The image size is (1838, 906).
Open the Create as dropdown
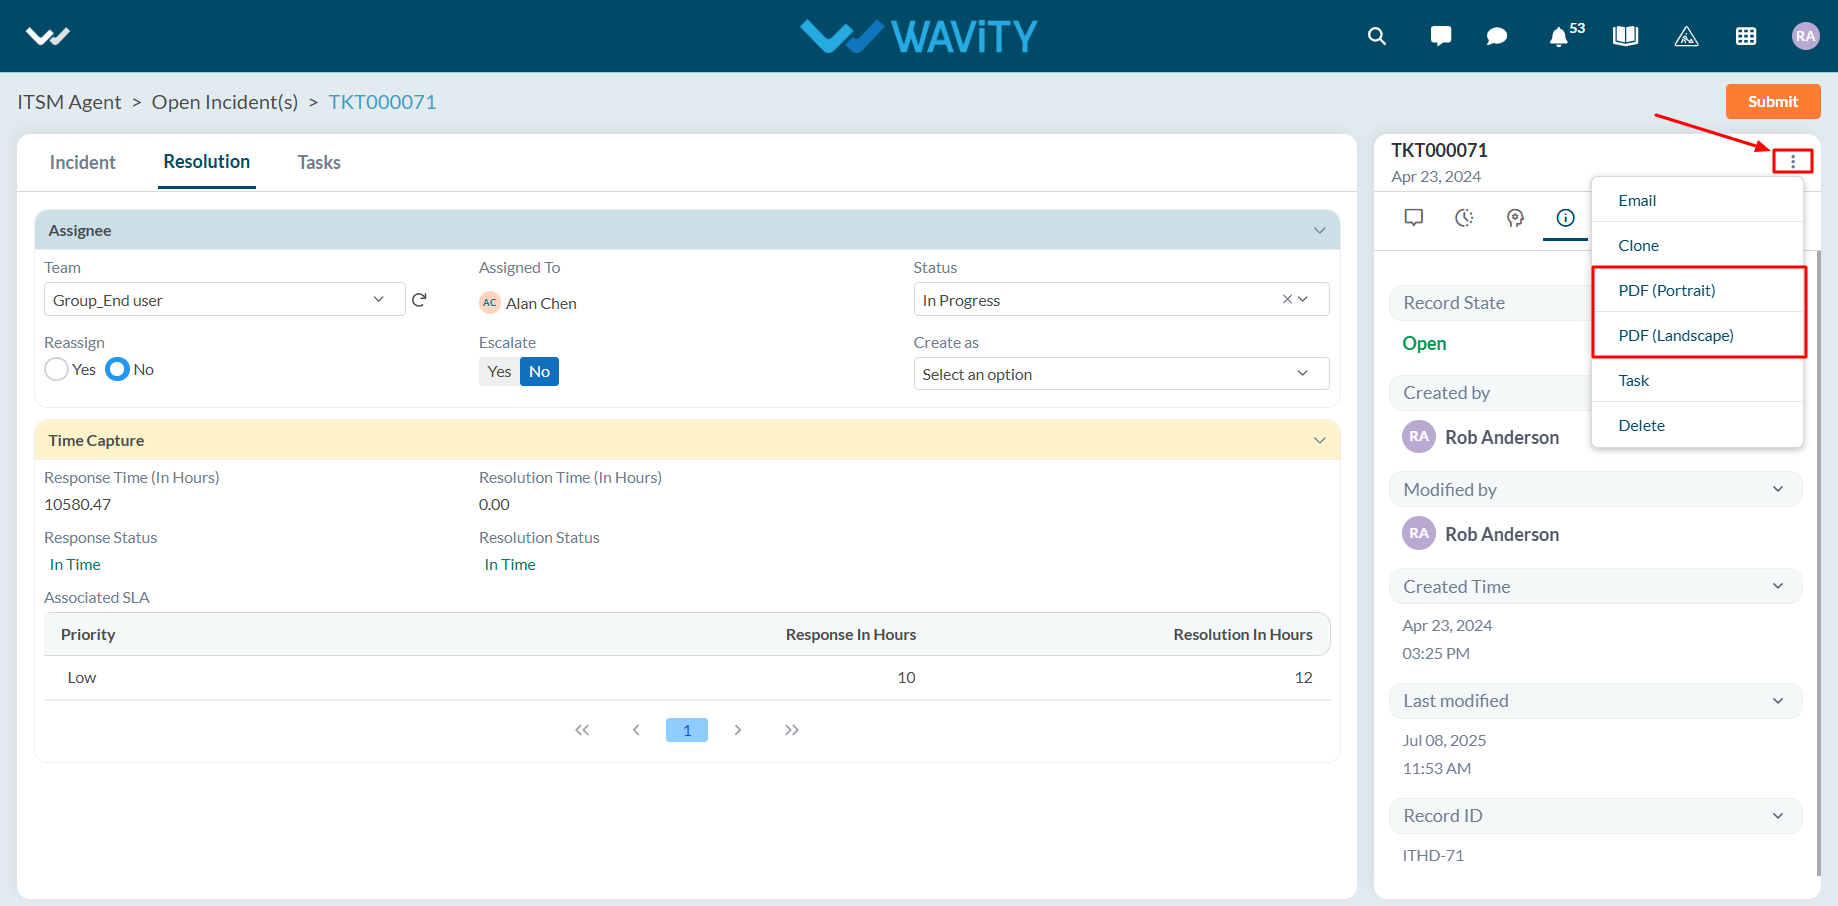1121,374
